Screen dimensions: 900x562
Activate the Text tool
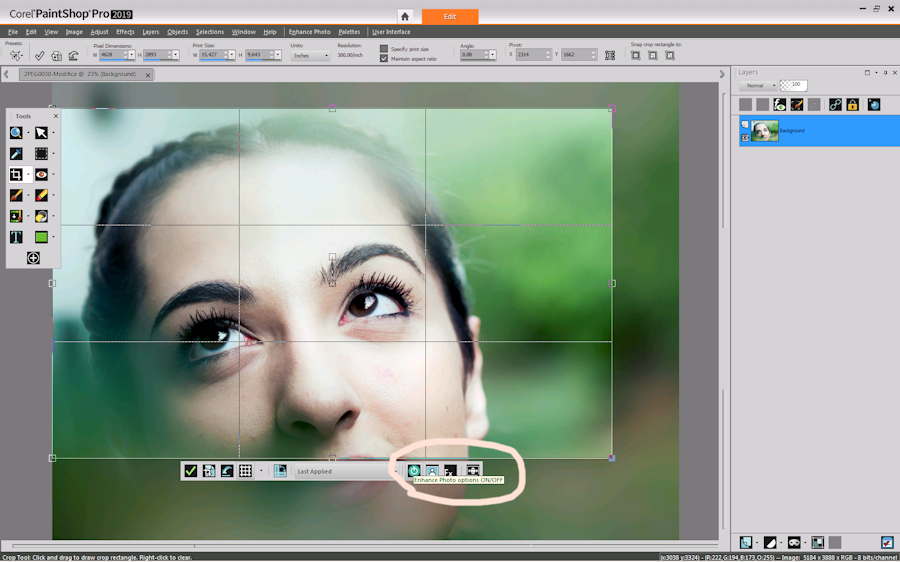coord(16,238)
